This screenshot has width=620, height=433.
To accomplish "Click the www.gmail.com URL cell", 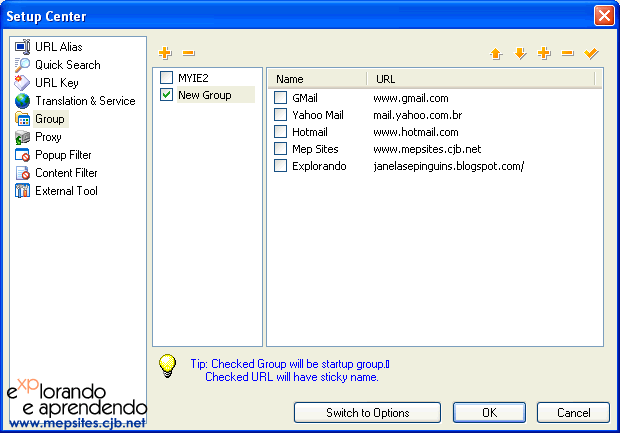I will (411, 98).
